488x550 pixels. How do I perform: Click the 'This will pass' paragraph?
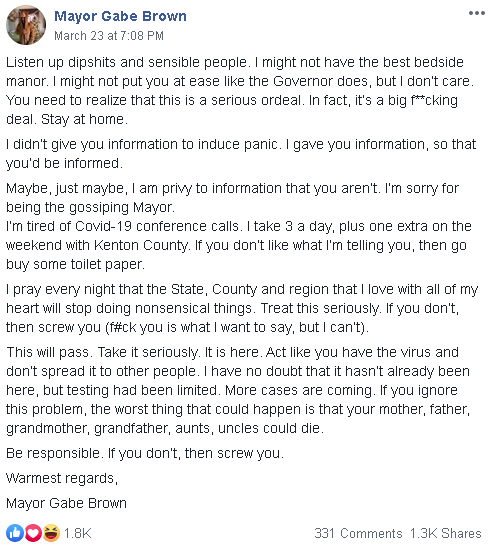238,390
